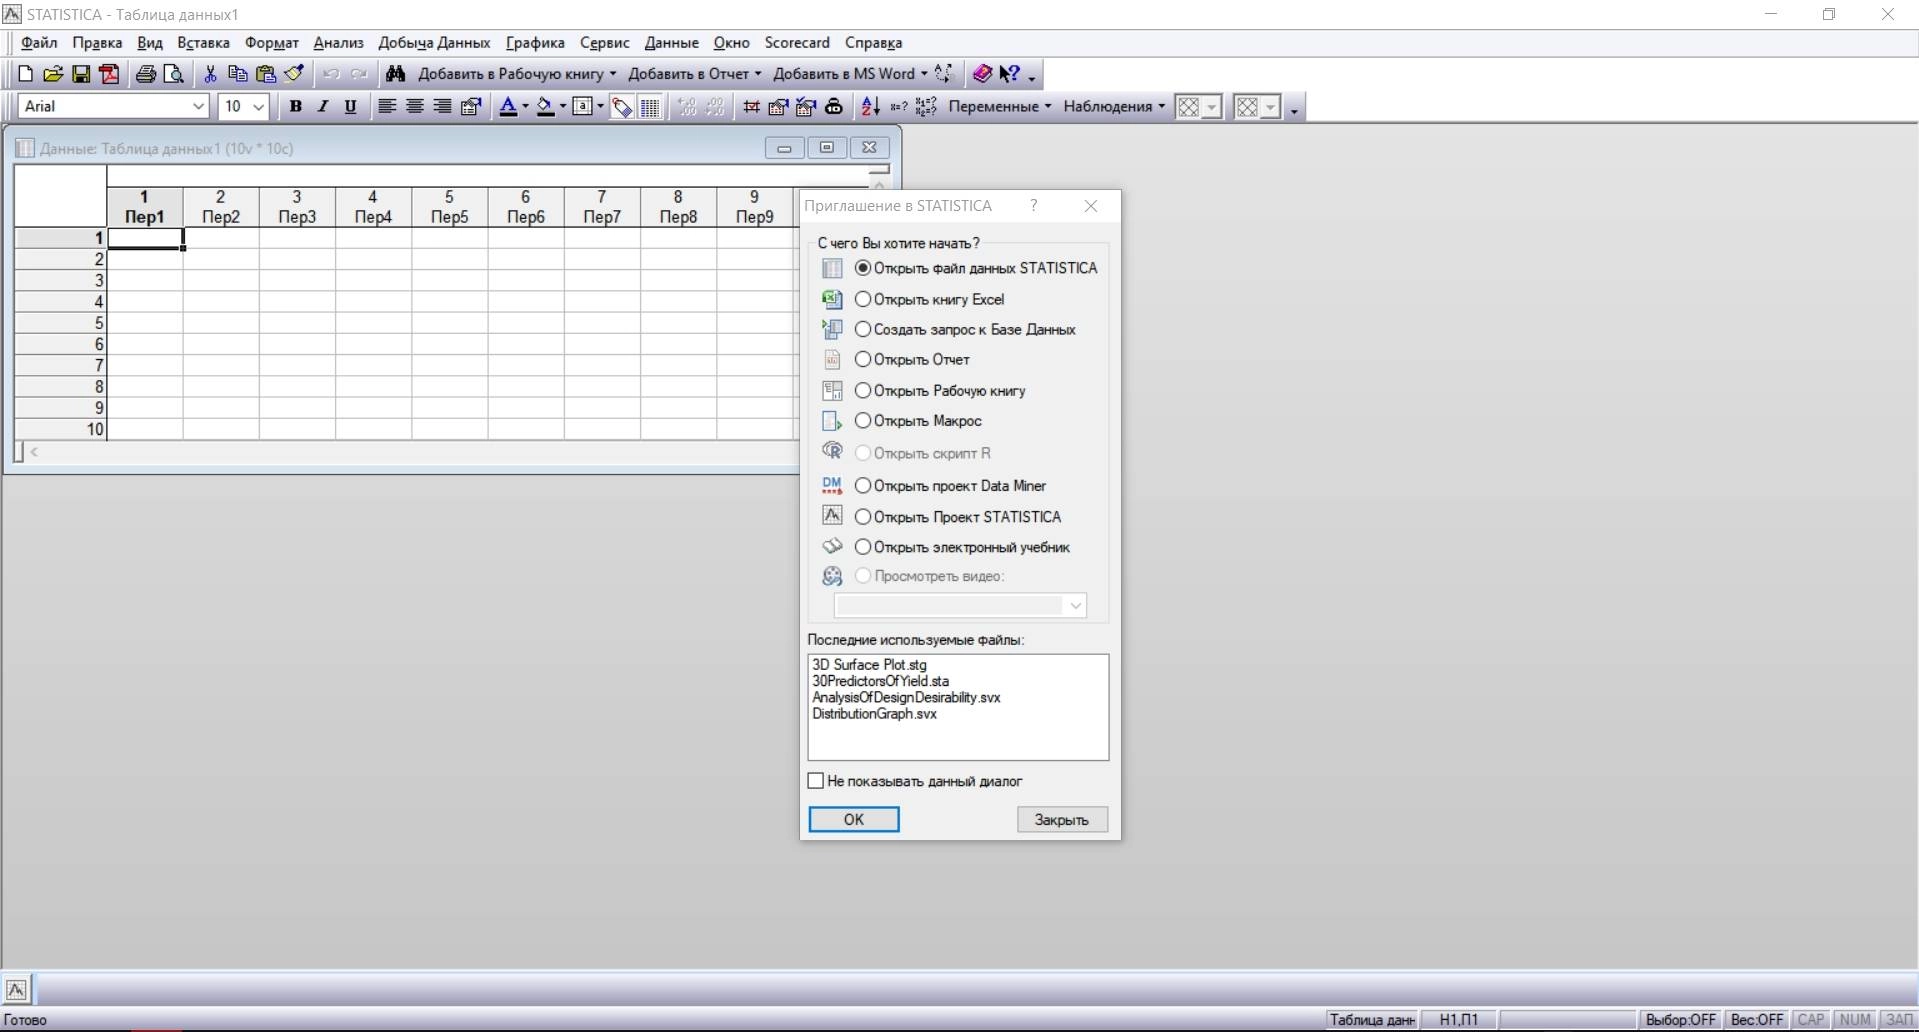This screenshot has width=1919, height=1032.
Task: Select the Пер3 column header
Action: tap(297, 207)
